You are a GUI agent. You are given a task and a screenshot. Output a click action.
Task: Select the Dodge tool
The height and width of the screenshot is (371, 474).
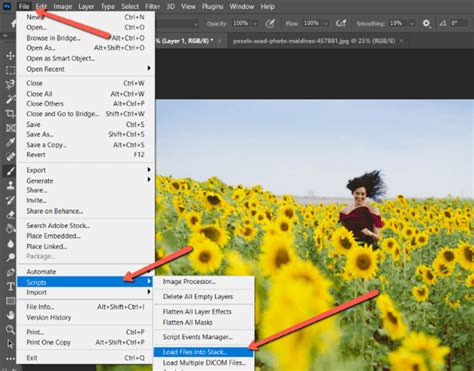(x=10, y=257)
